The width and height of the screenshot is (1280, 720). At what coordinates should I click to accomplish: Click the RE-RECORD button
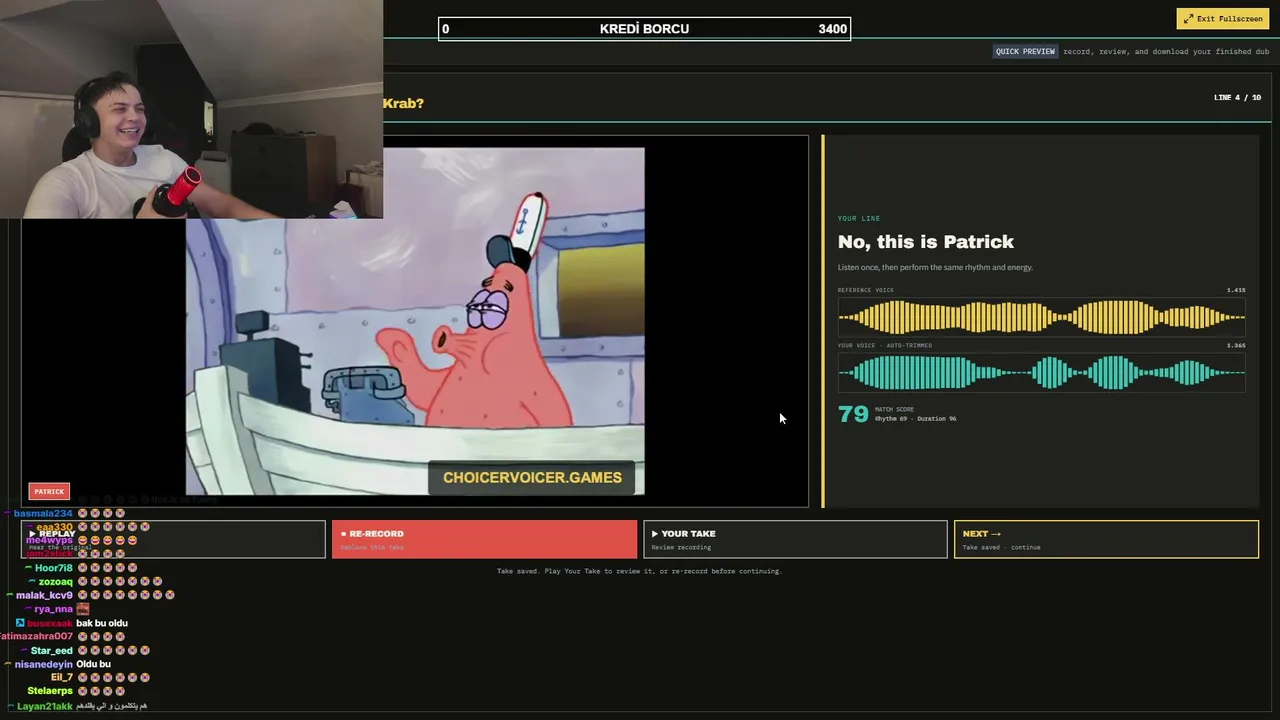pos(484,539)
